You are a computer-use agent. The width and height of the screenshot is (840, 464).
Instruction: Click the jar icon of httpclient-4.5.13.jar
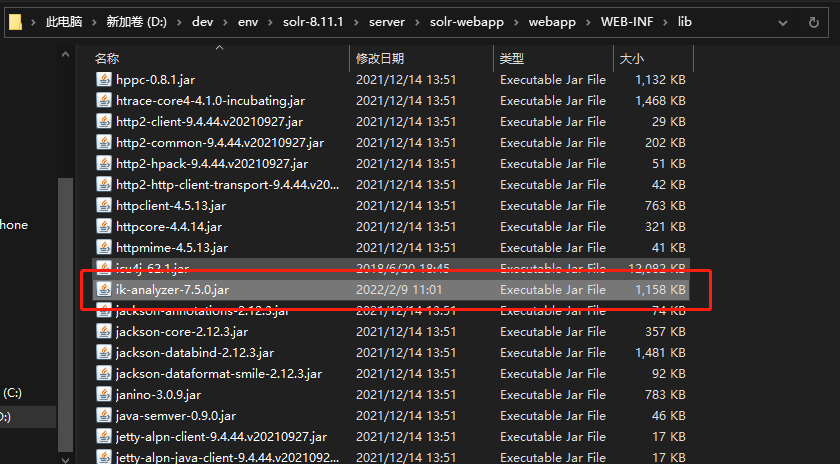click(x=103, y=205)
